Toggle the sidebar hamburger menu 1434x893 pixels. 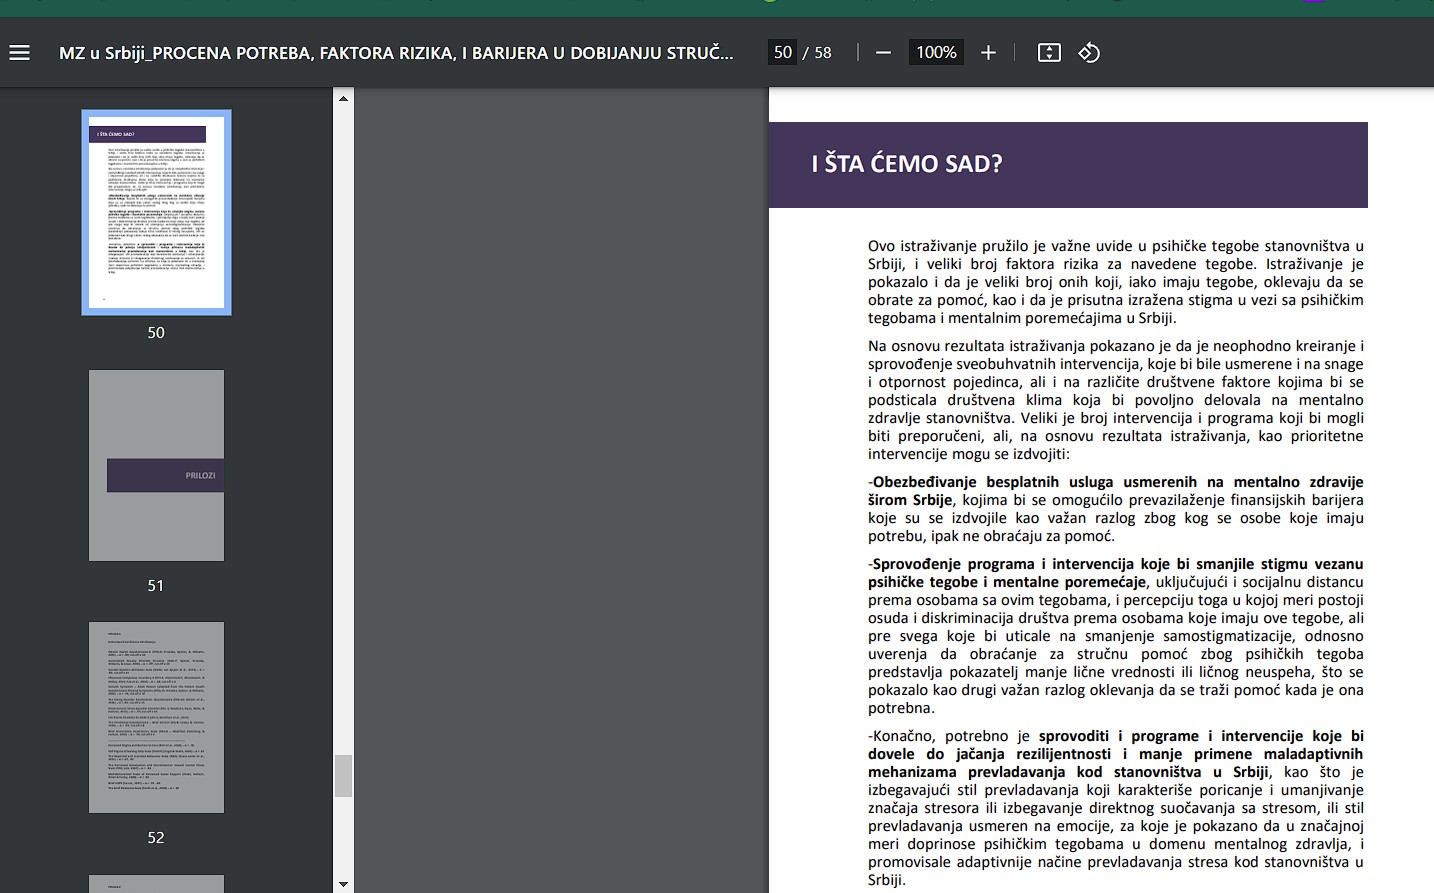(x=20, y=53)
